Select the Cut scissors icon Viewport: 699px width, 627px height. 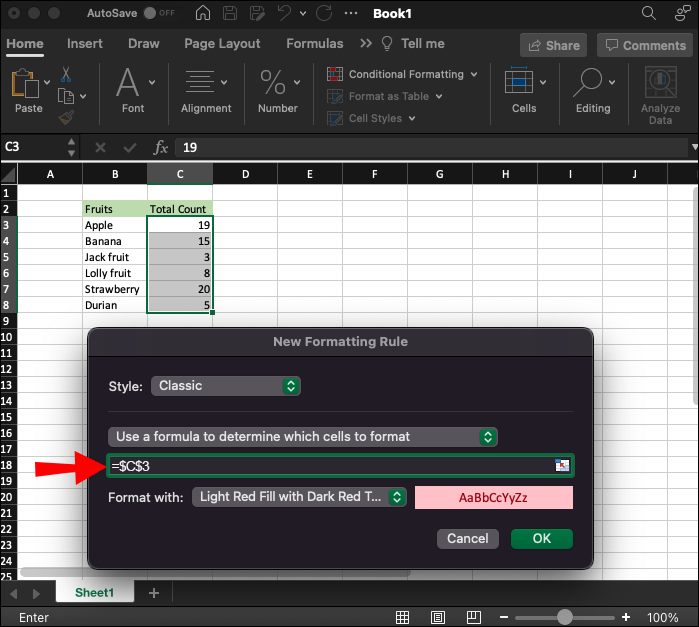click(x=66, y=75)
